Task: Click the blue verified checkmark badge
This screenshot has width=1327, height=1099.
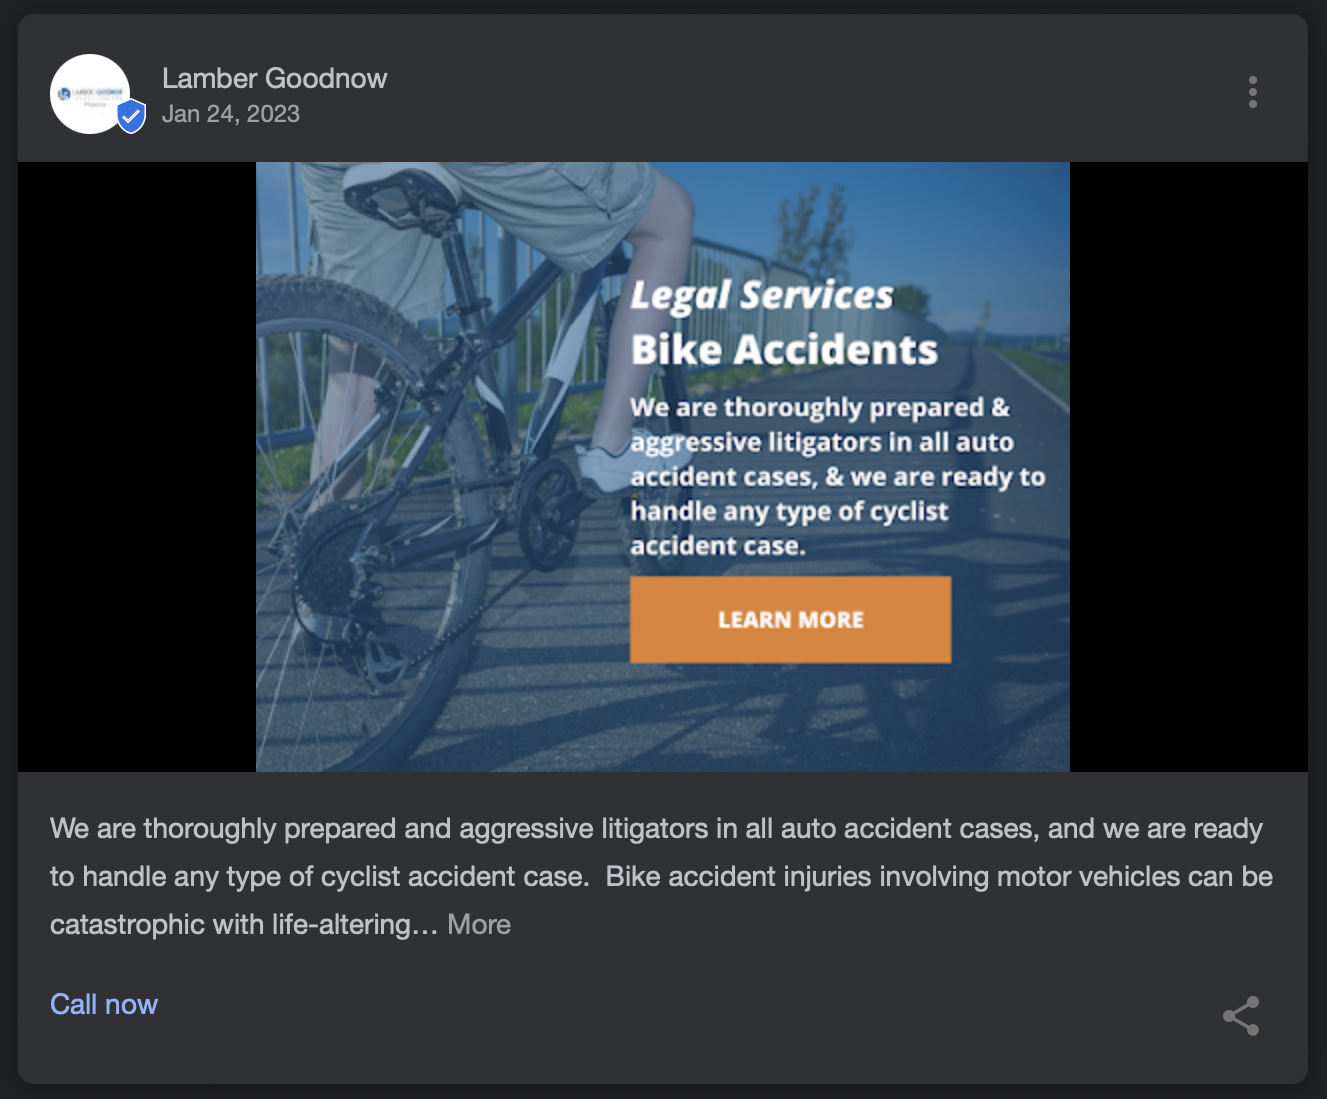Action: tap(131, 117)
